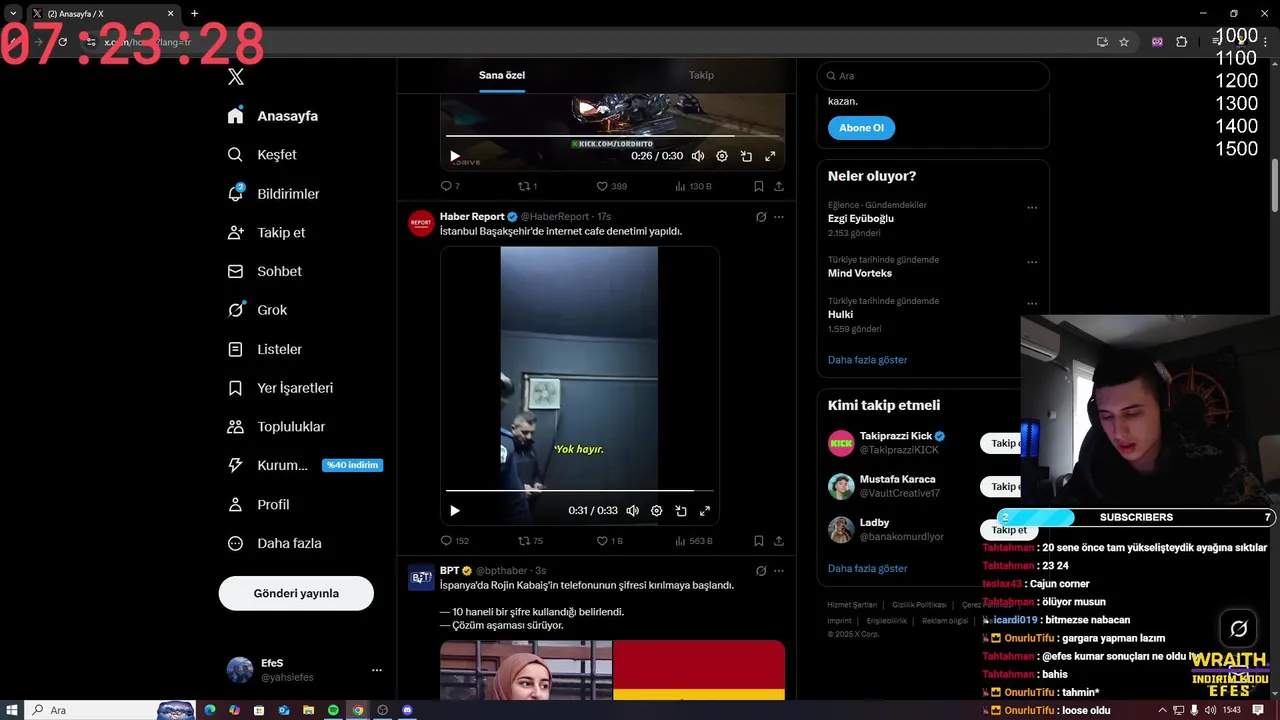Viewport: 1280px width, 720px height.
Task: Click the page vertical scrollbar
Action: point(1275,185)
